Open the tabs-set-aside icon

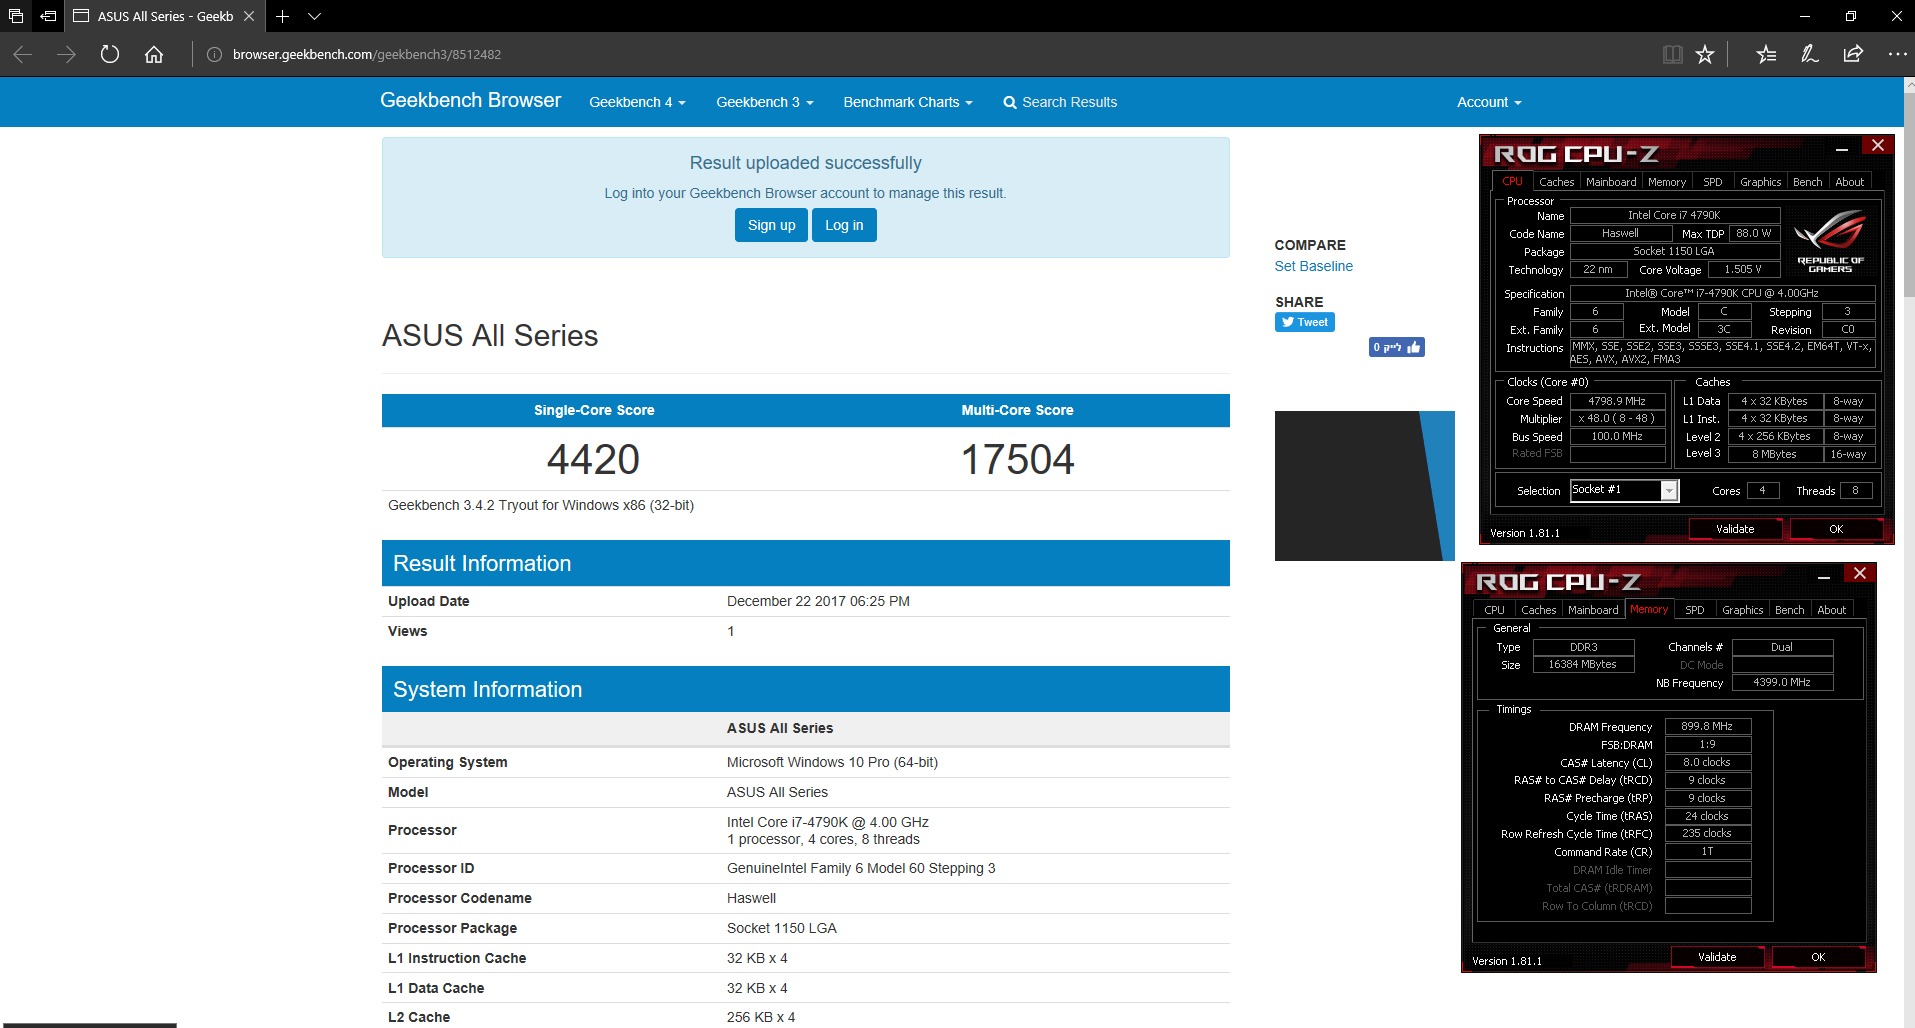(x=15, y=16)
